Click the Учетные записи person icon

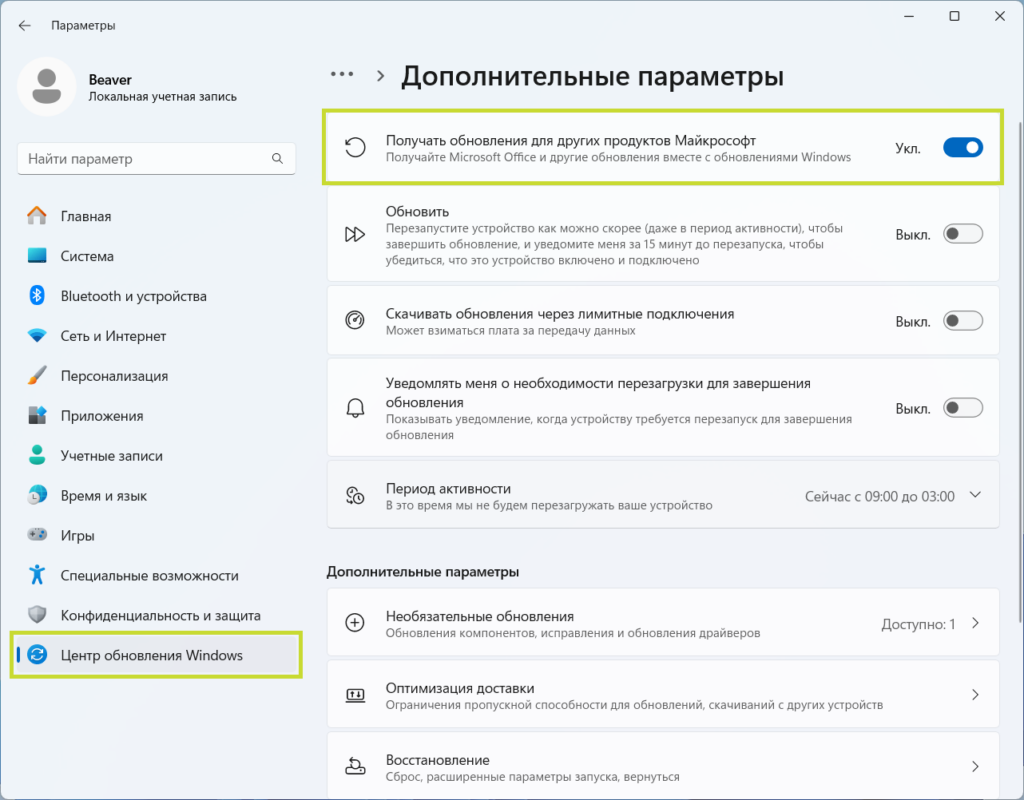37,455
